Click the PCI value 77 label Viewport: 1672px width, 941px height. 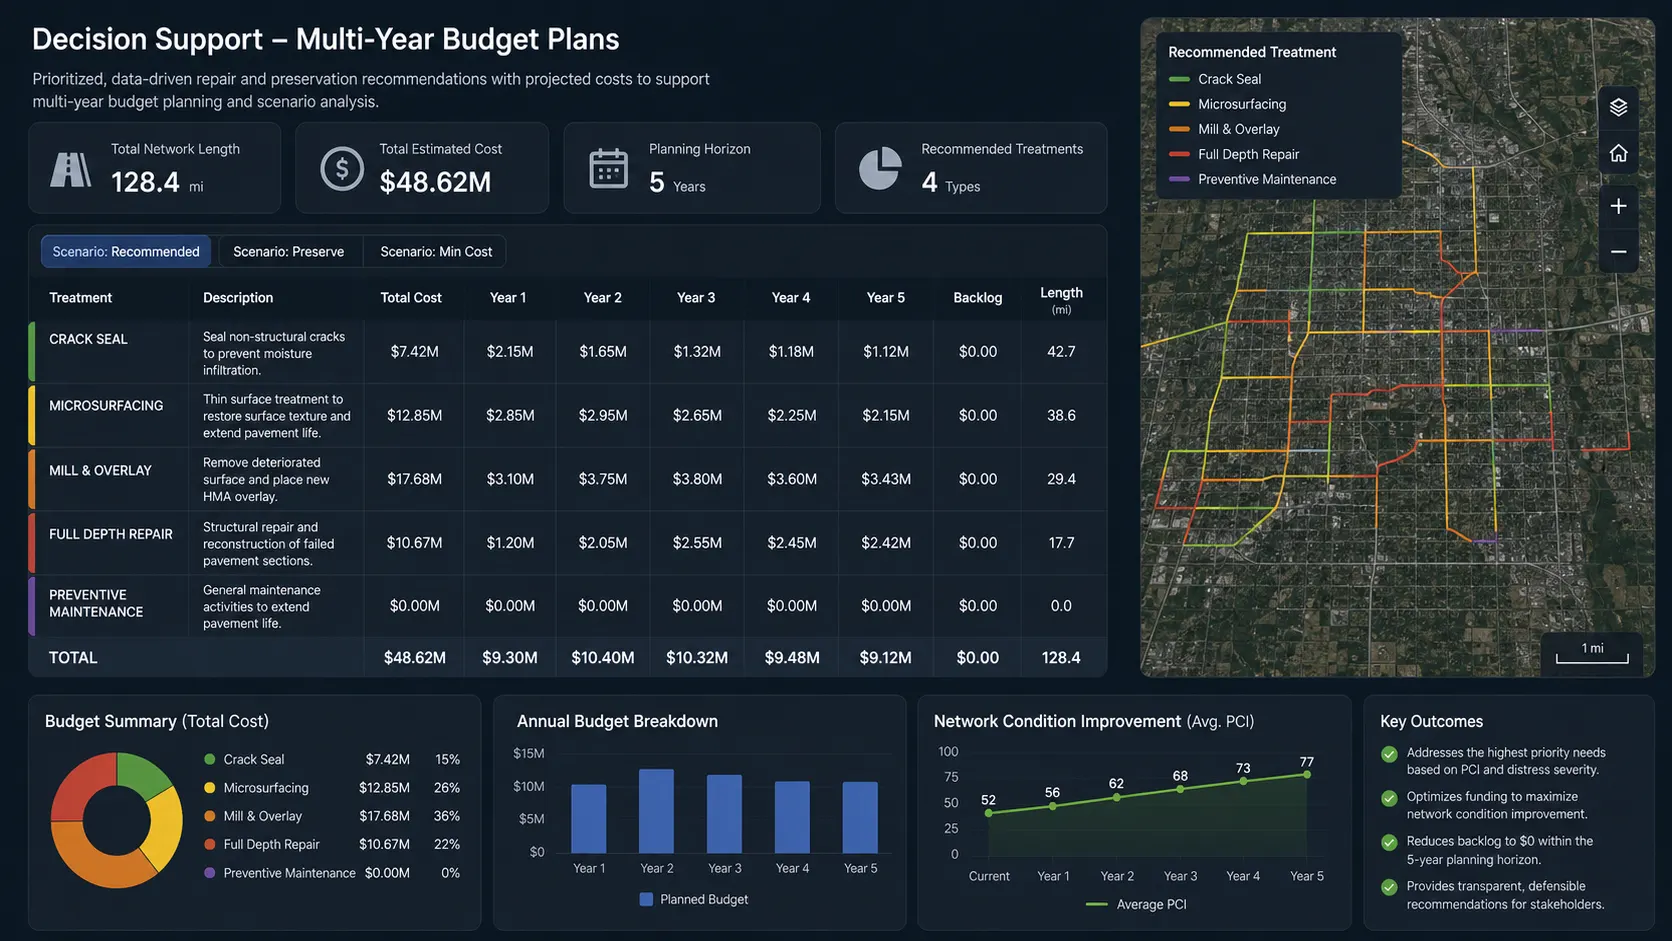pyautogui.click(x=1306, y=761)
